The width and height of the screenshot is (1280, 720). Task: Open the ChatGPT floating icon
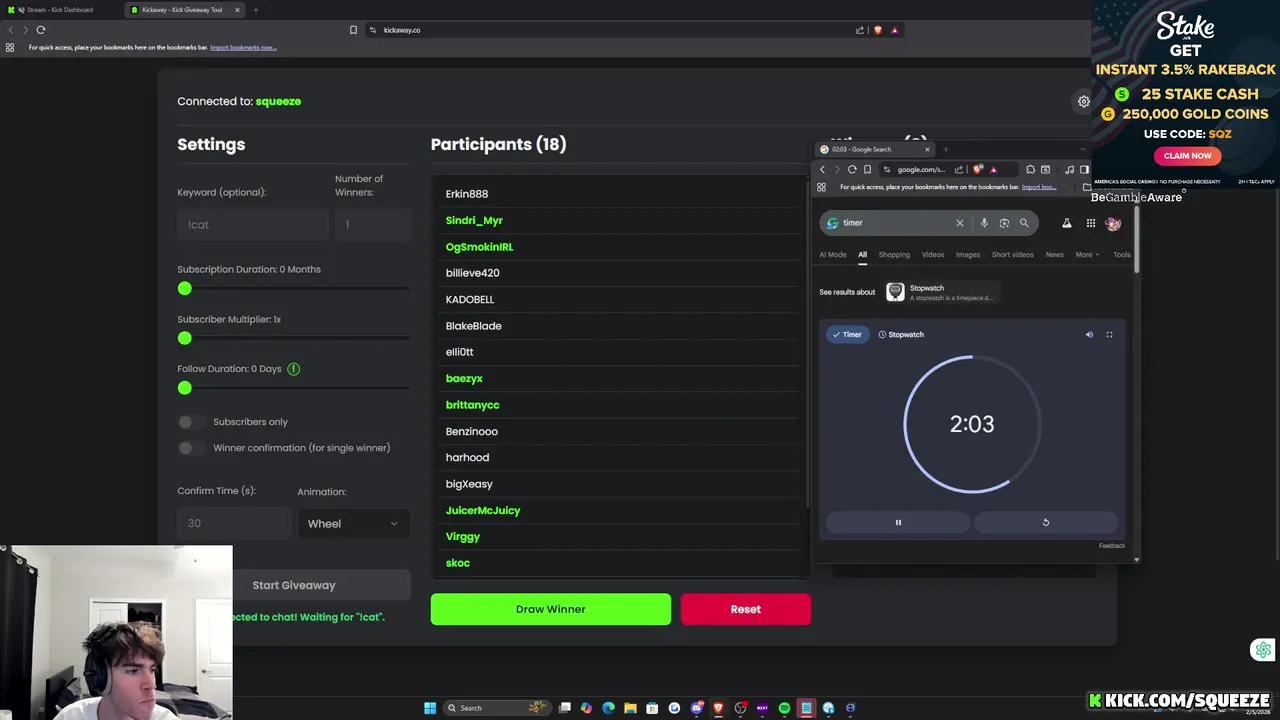[1263, 650]
